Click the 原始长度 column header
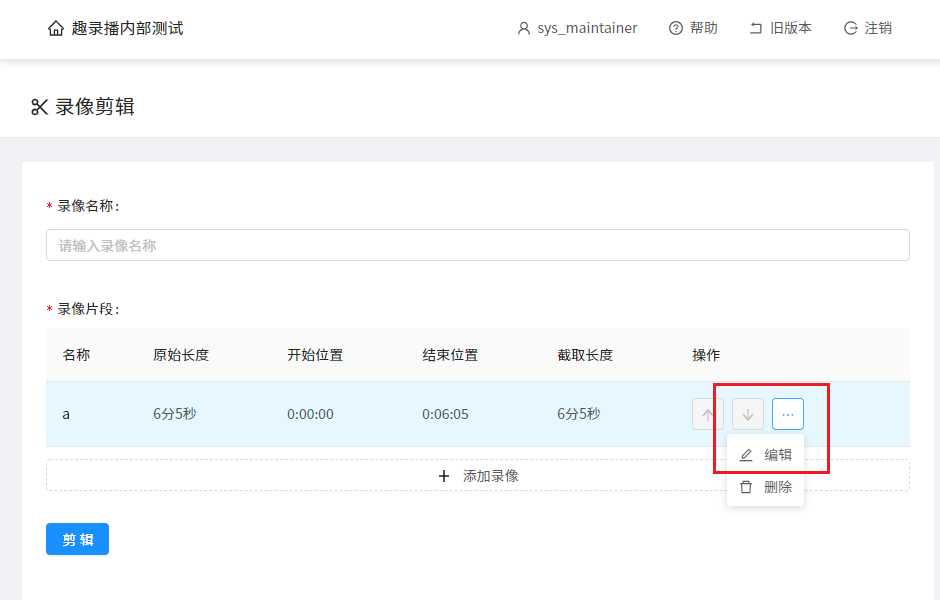940x600 pixels. [x=181, y=355]
